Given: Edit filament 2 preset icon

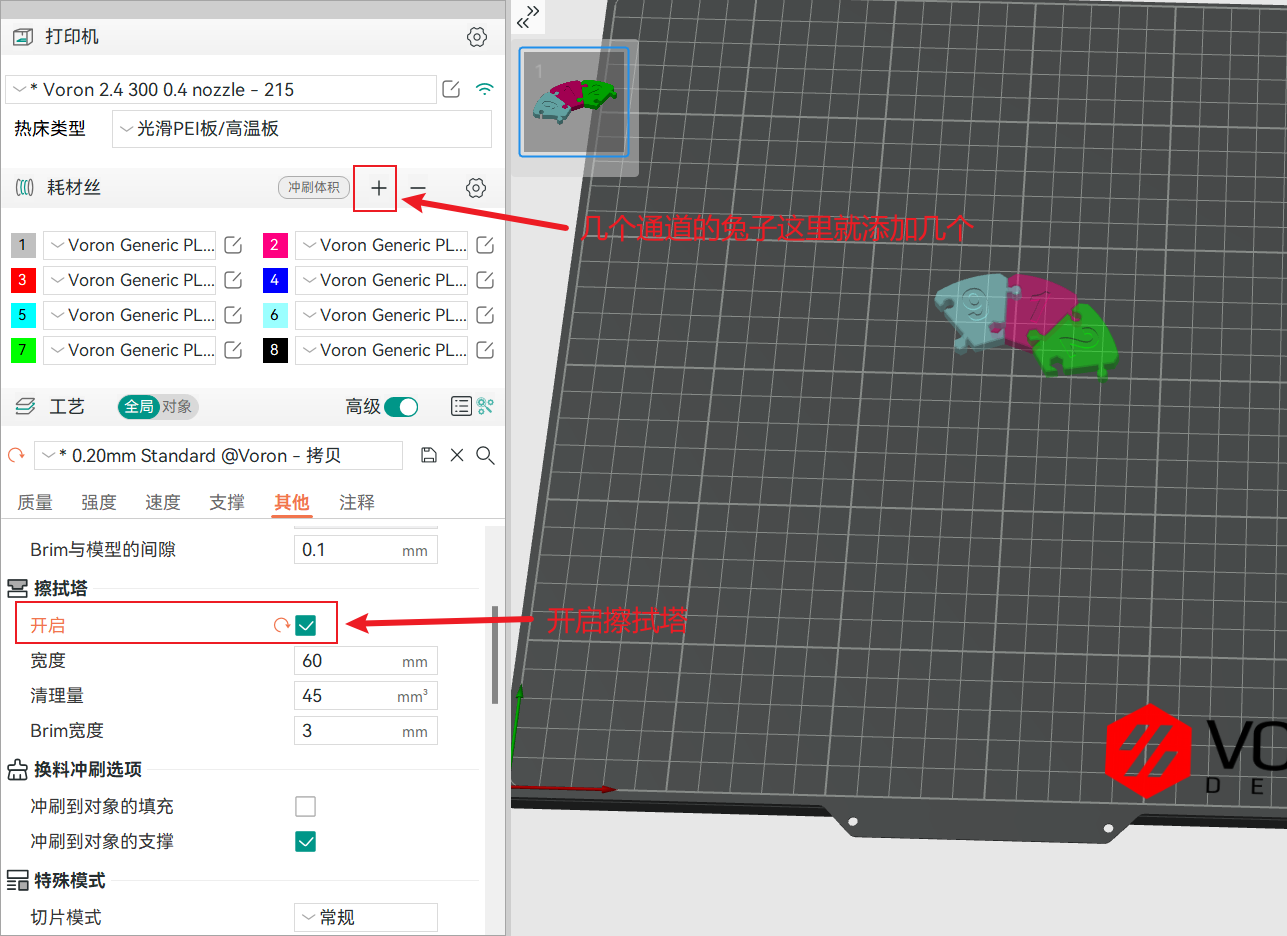Looking at the screenshot, I should pos(485,245).
